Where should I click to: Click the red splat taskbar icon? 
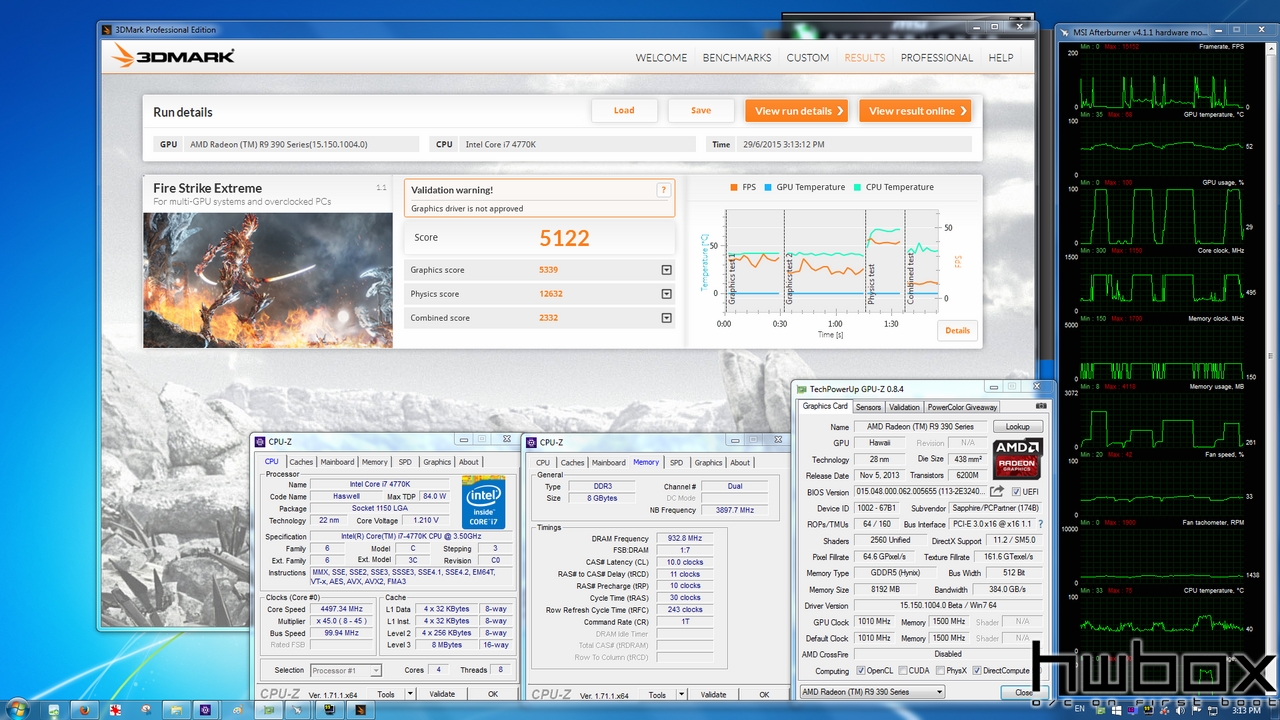coord(115,710)
